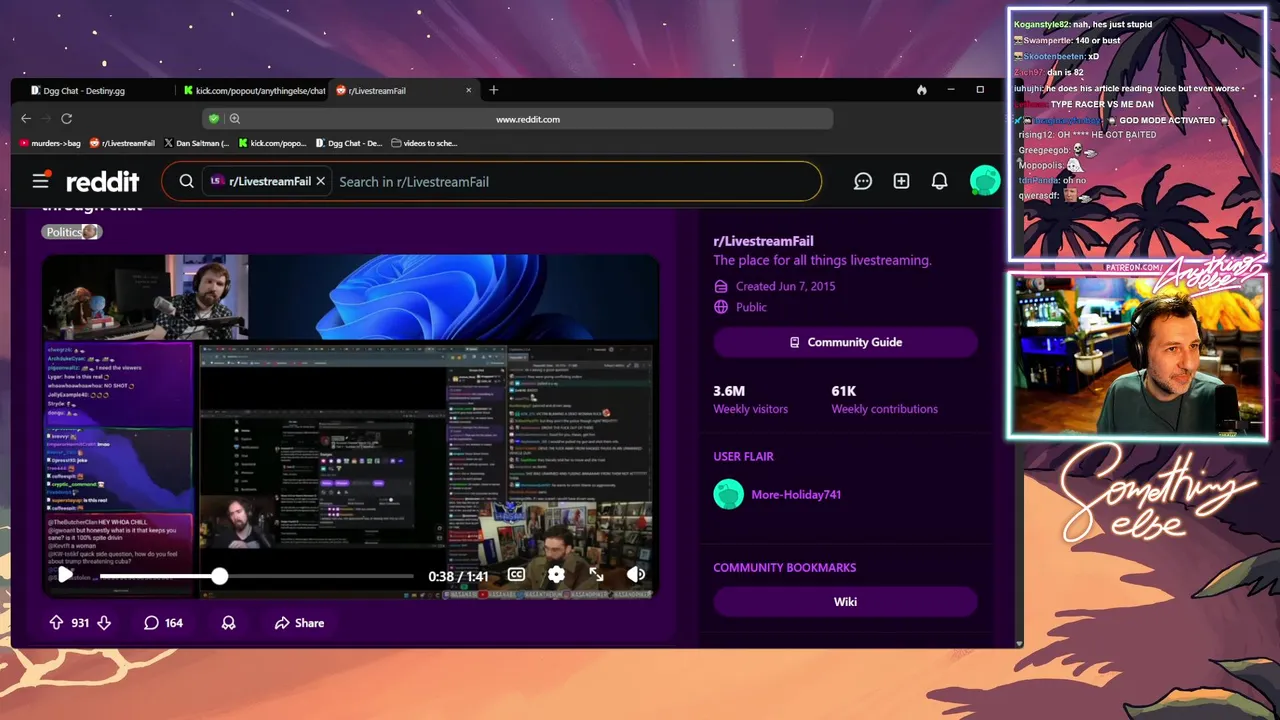Click the reddit logo

(102, 181)
